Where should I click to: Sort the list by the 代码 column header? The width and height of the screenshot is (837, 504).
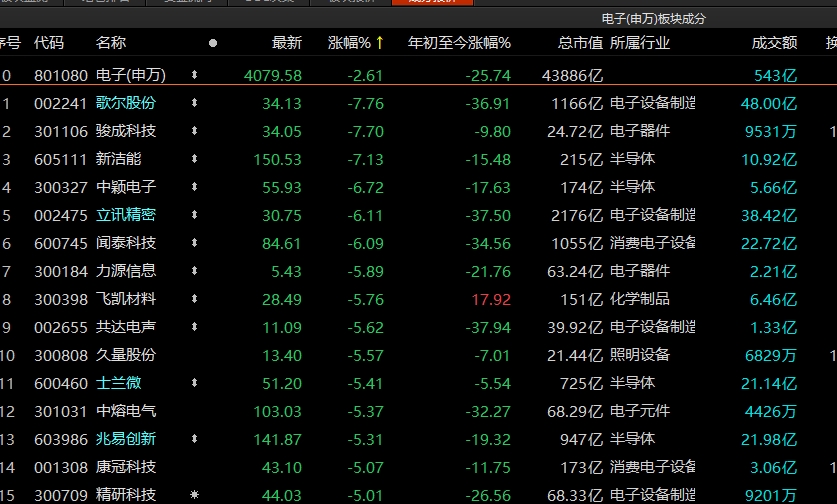(49, 43)
